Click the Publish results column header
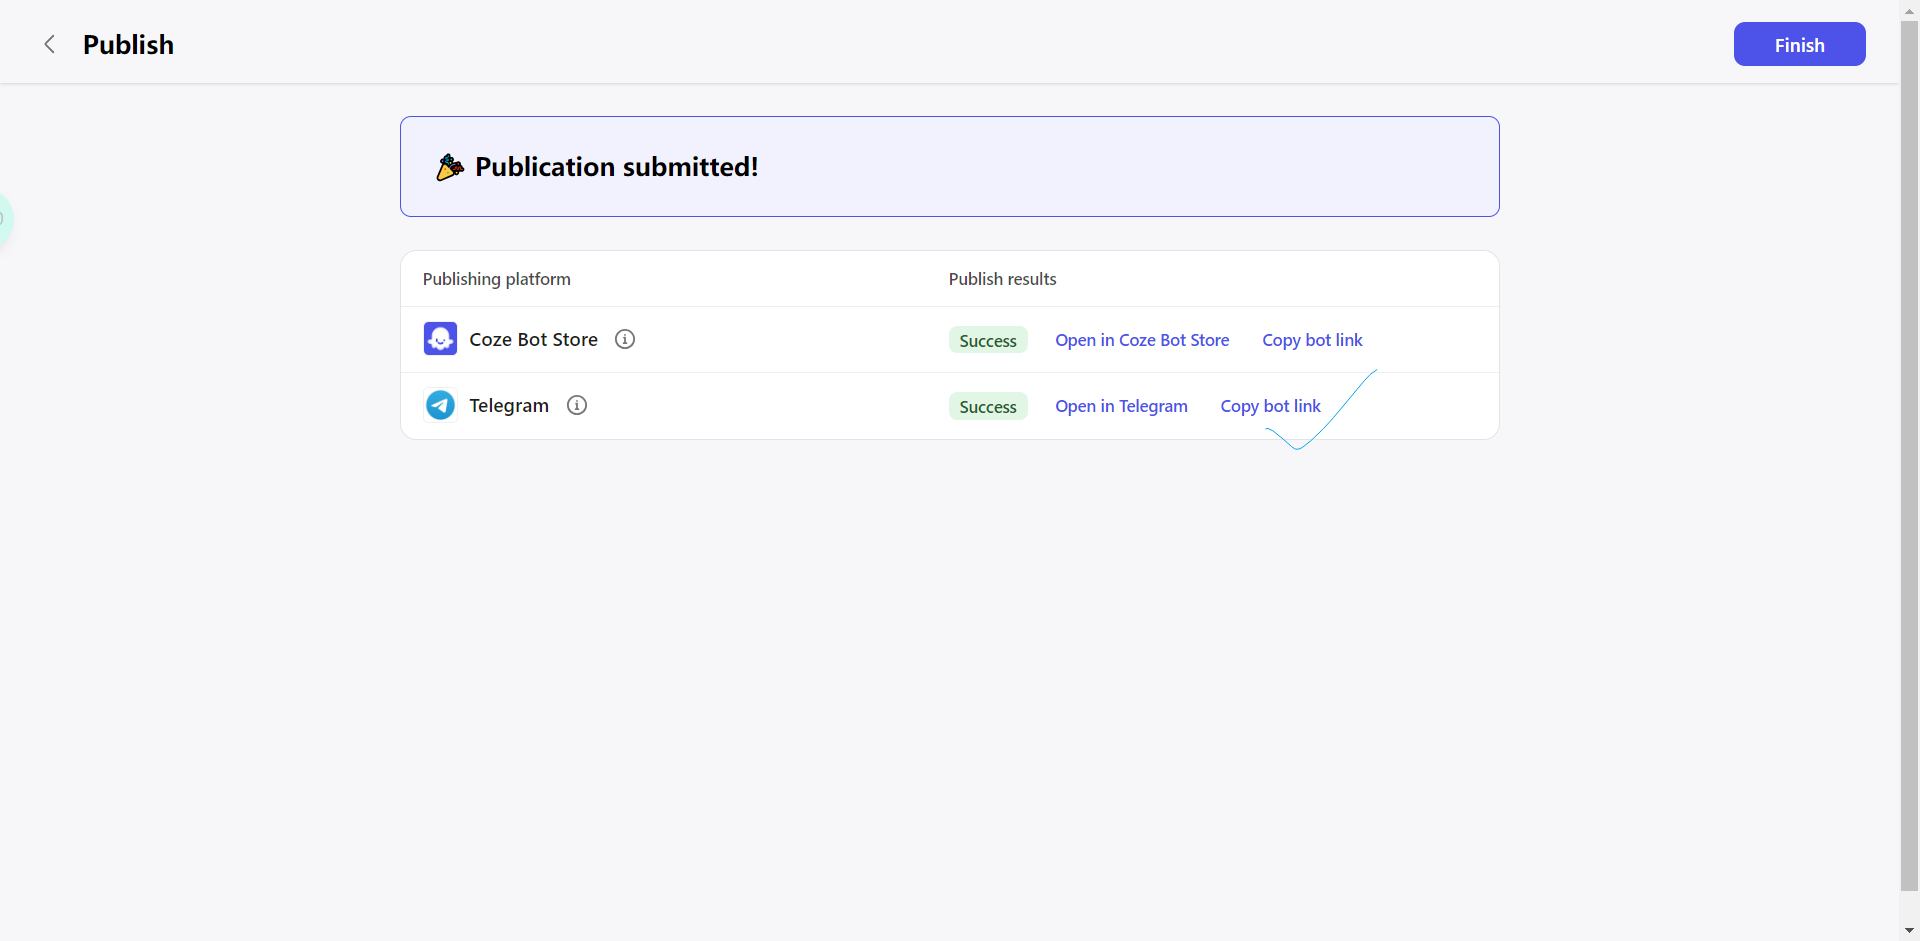The height and width of the screenshot is (941, 1920). (1002, 279)
